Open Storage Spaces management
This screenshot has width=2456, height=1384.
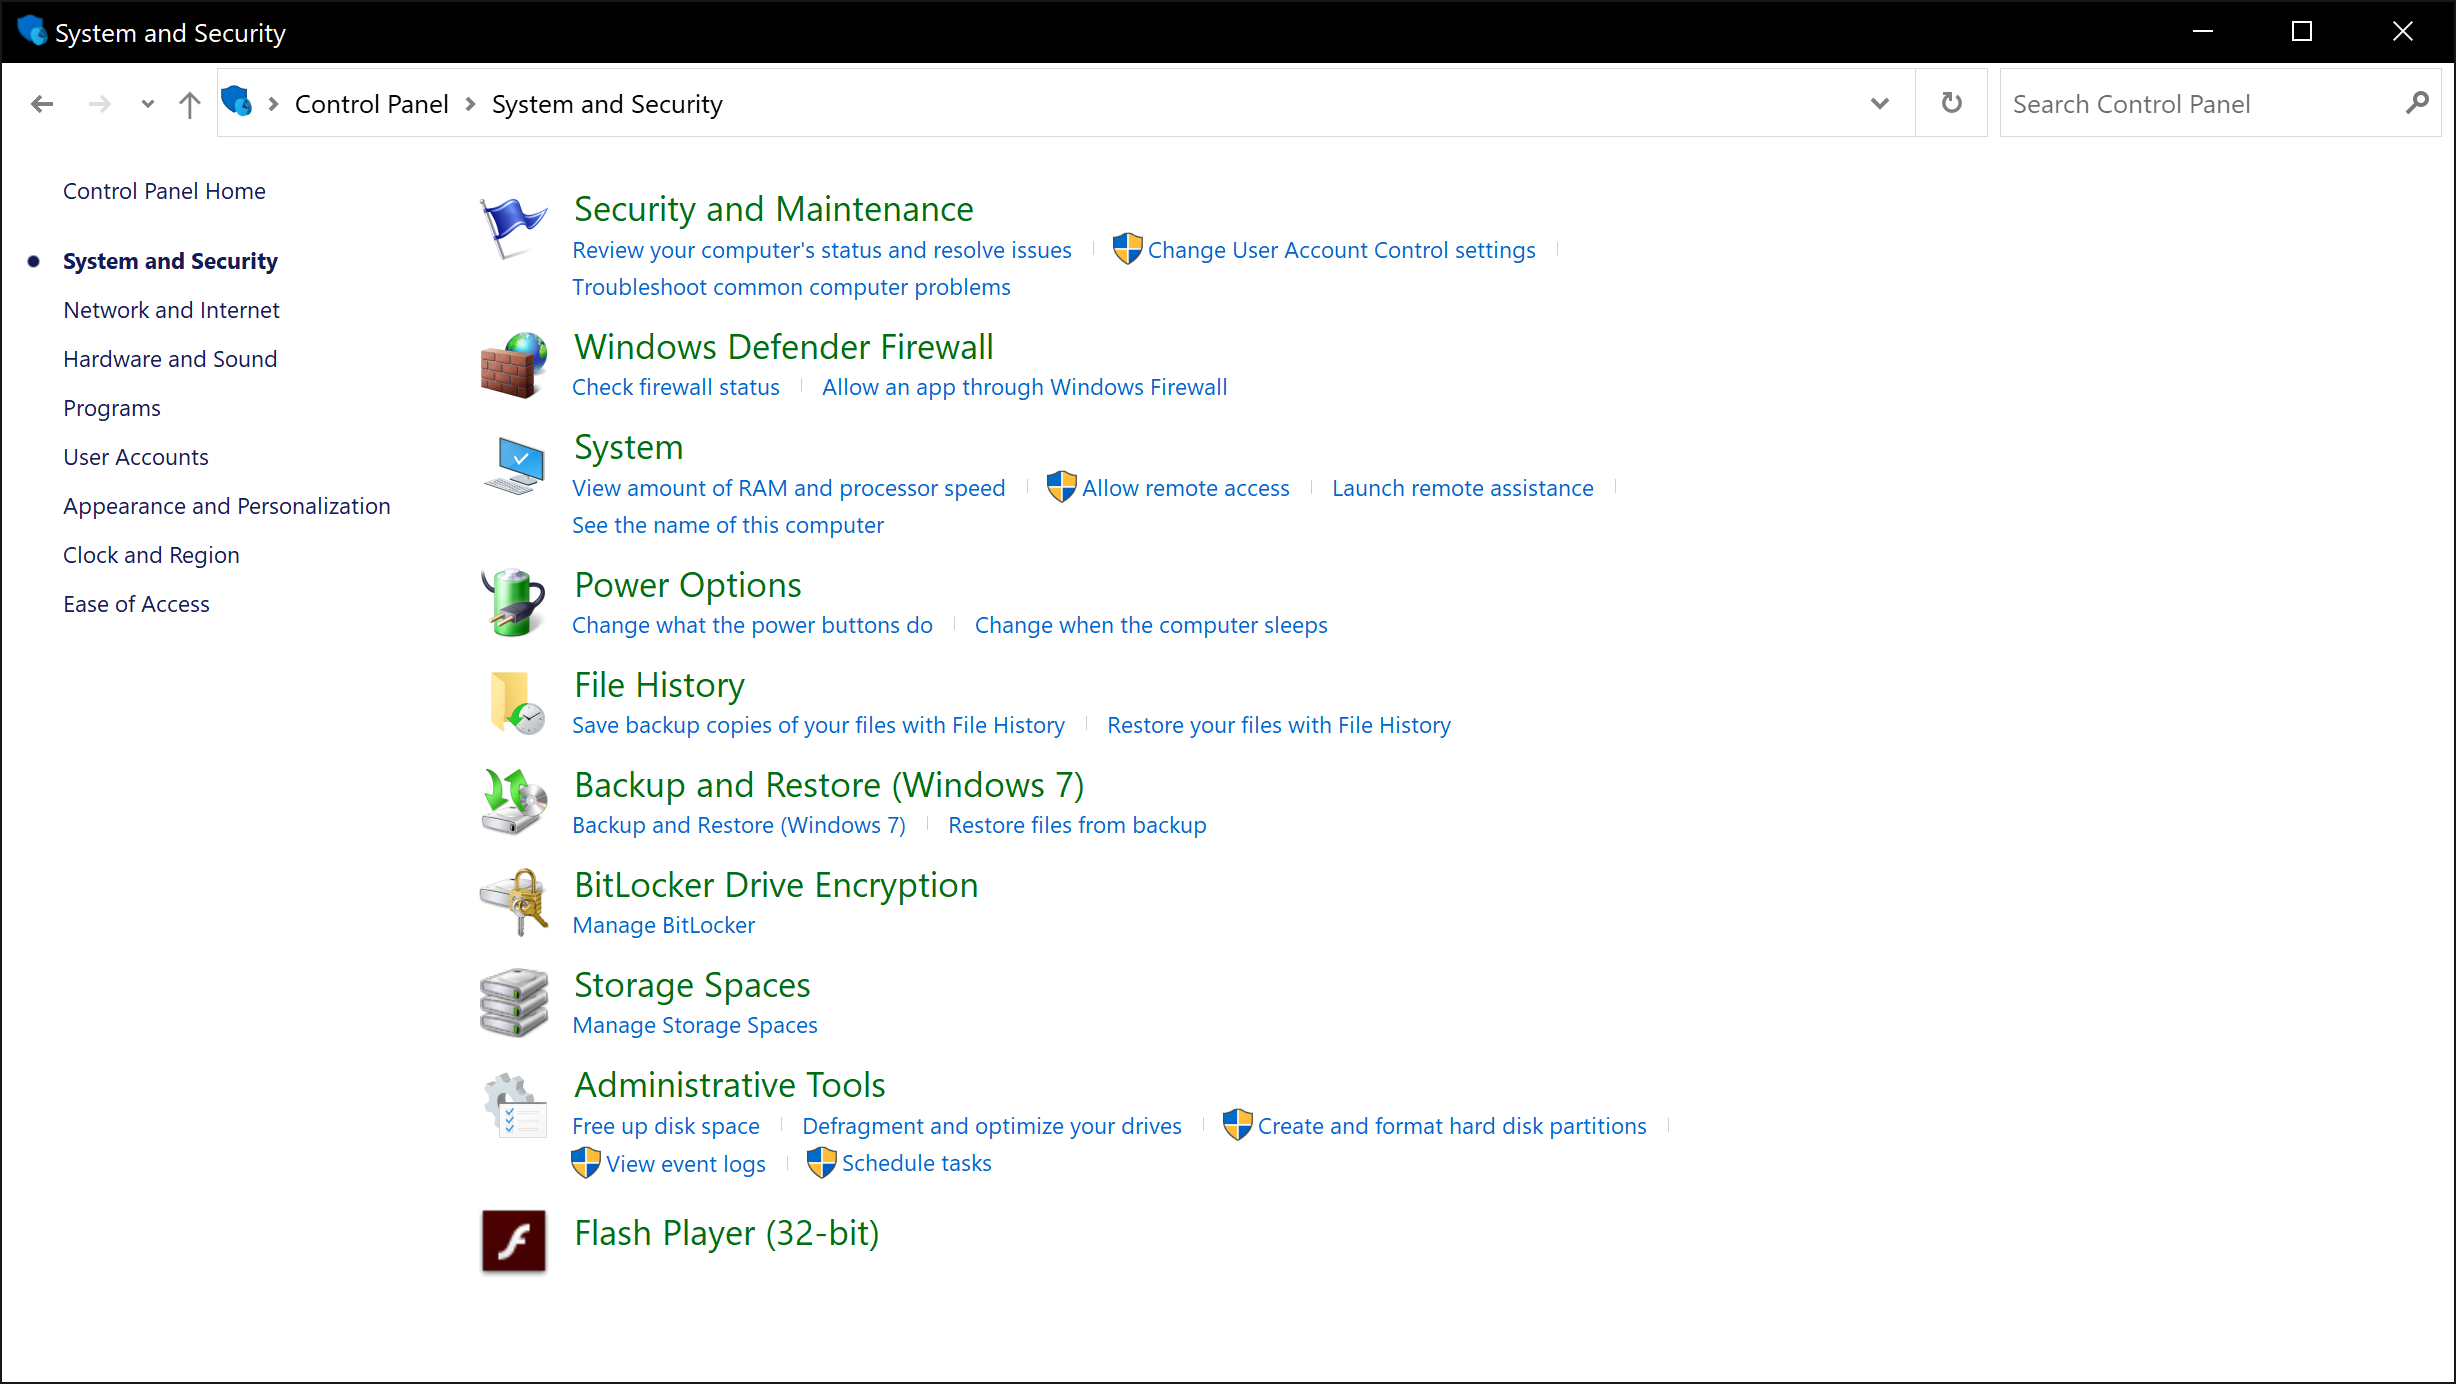pos(697,1024)
